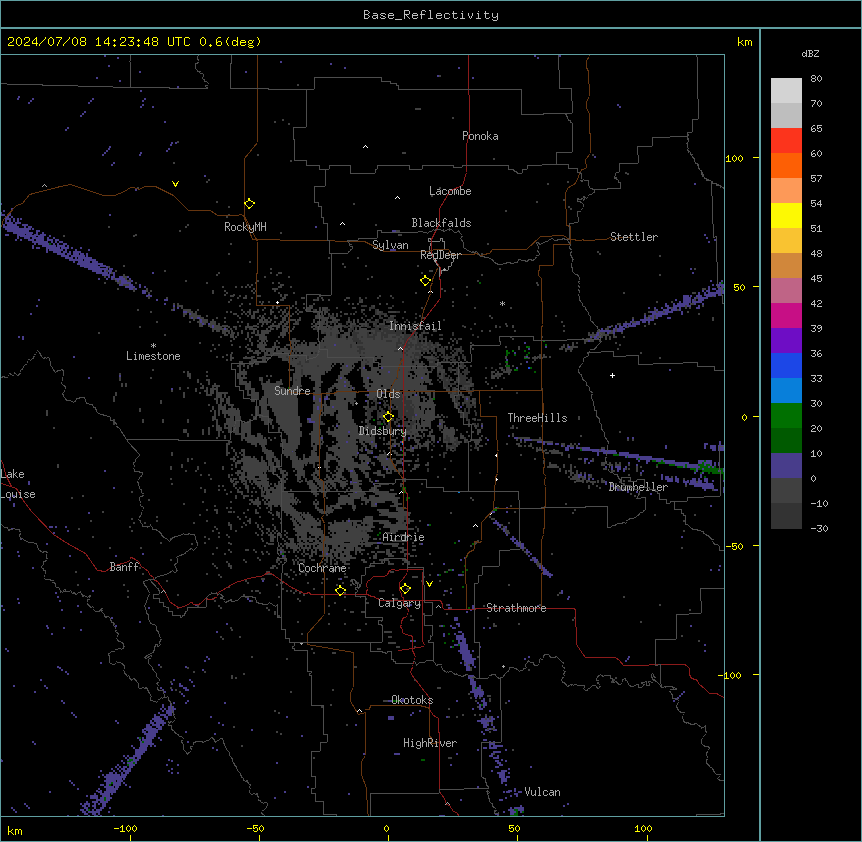
Task: Select the Didsbury town label
Action: [x=383, y=431]
